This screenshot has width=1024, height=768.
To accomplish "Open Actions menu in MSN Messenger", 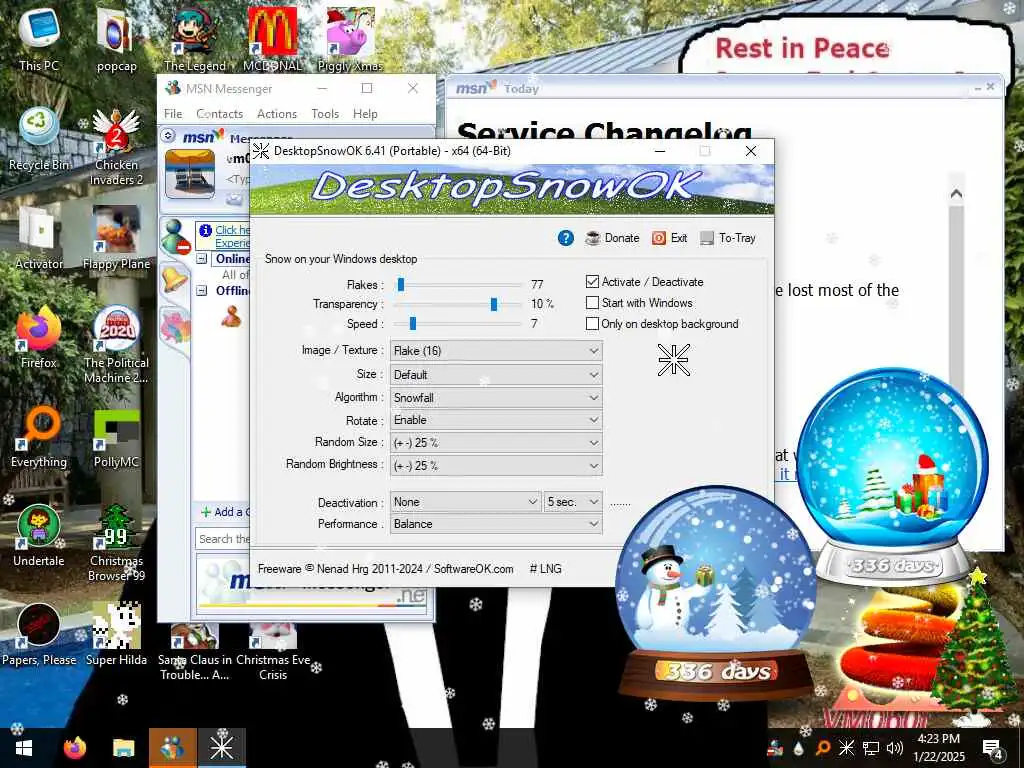I will click(x=277, y=114).
